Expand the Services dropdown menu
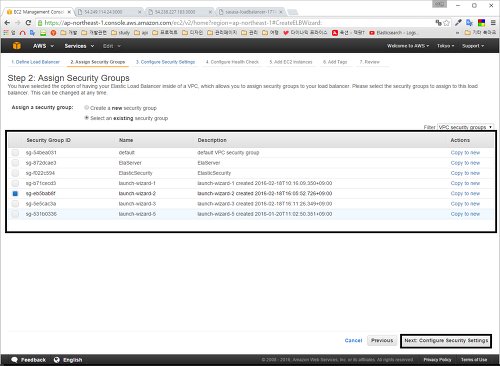This screenshot has width=500, height=366. coord(79,46)
